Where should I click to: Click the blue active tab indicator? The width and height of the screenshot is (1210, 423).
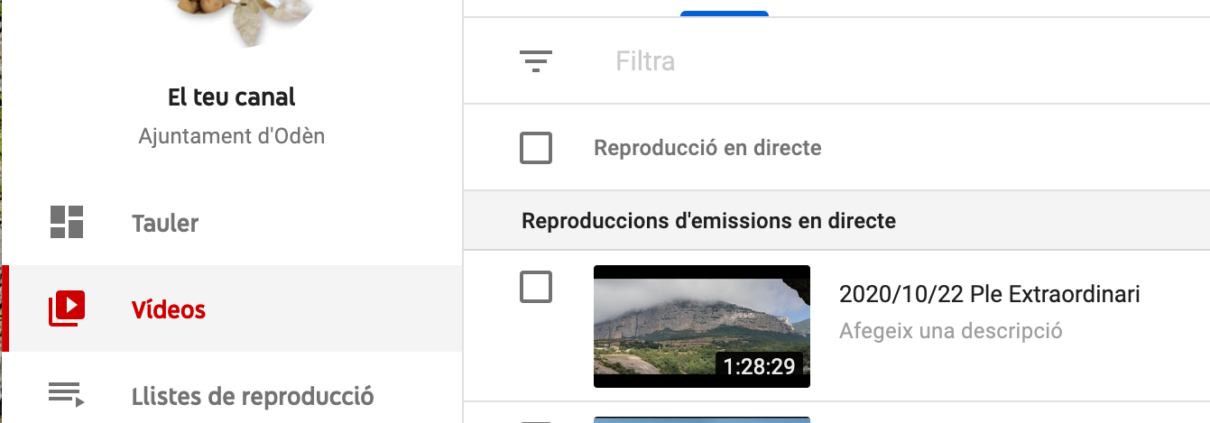coord(724,13)
